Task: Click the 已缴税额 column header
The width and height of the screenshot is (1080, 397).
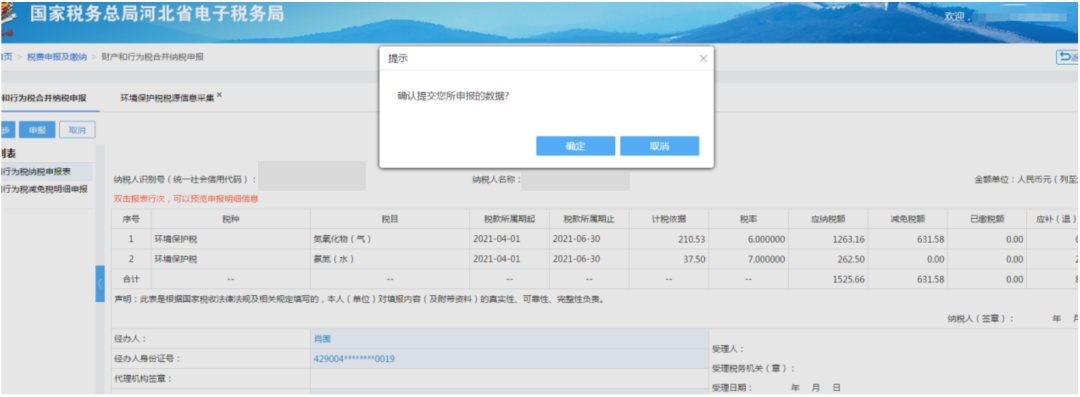Action: 986,219
